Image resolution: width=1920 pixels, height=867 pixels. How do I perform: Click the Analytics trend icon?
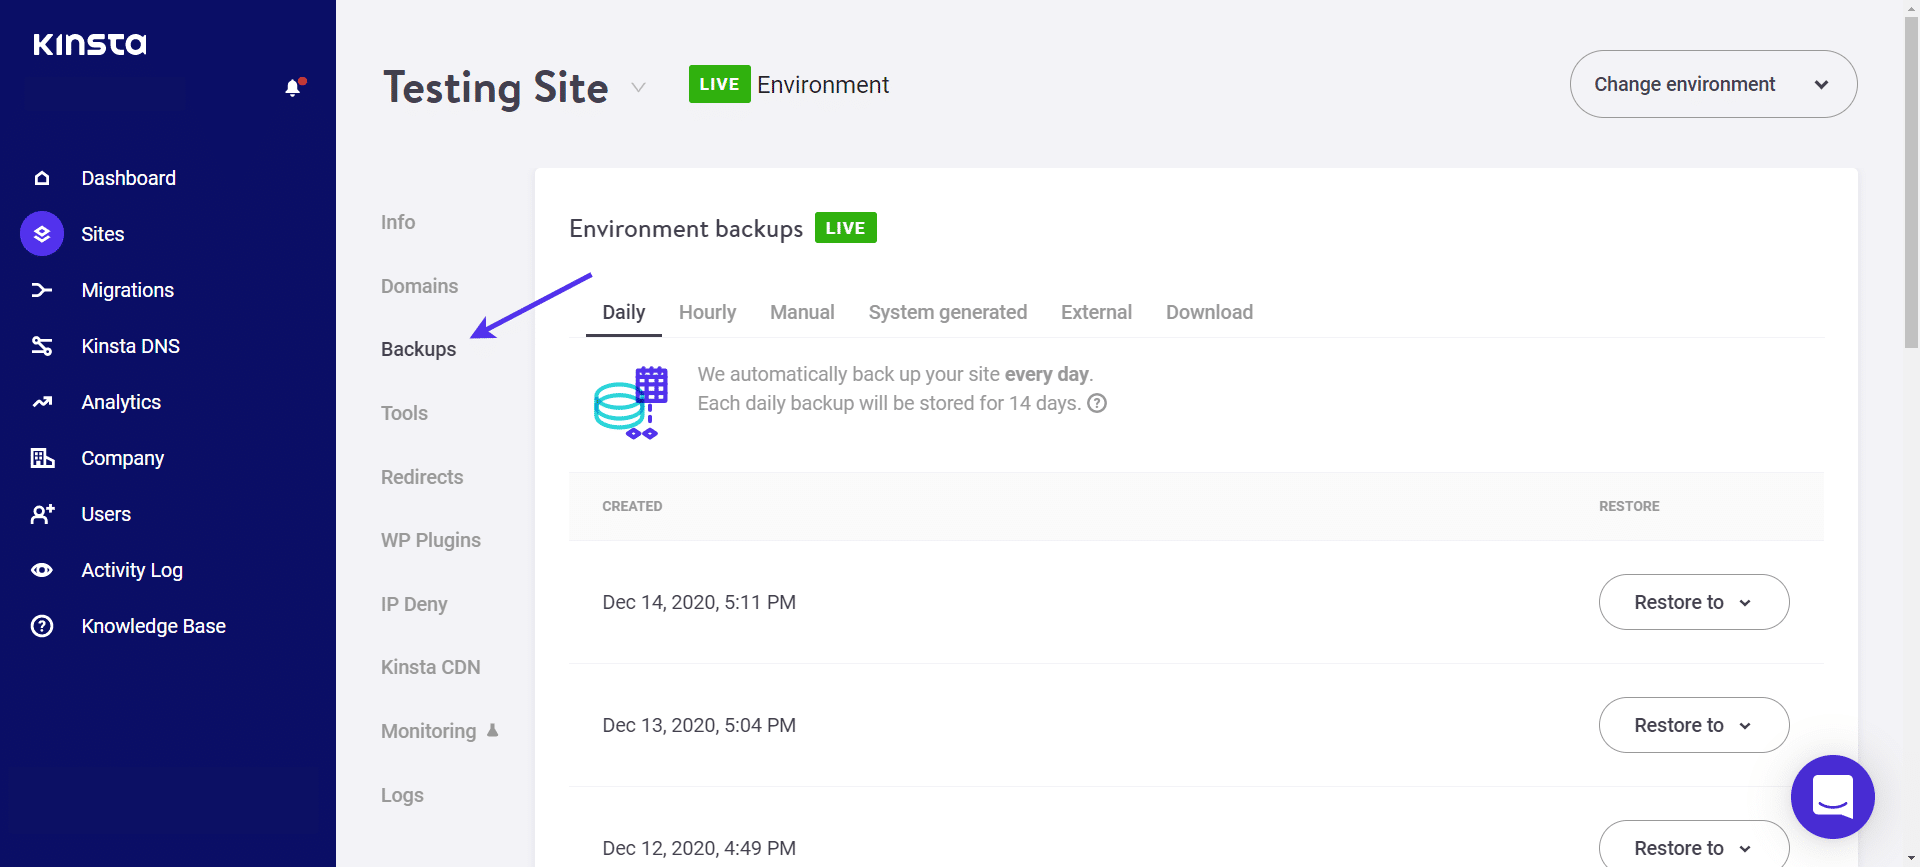(x=42, y=402)
